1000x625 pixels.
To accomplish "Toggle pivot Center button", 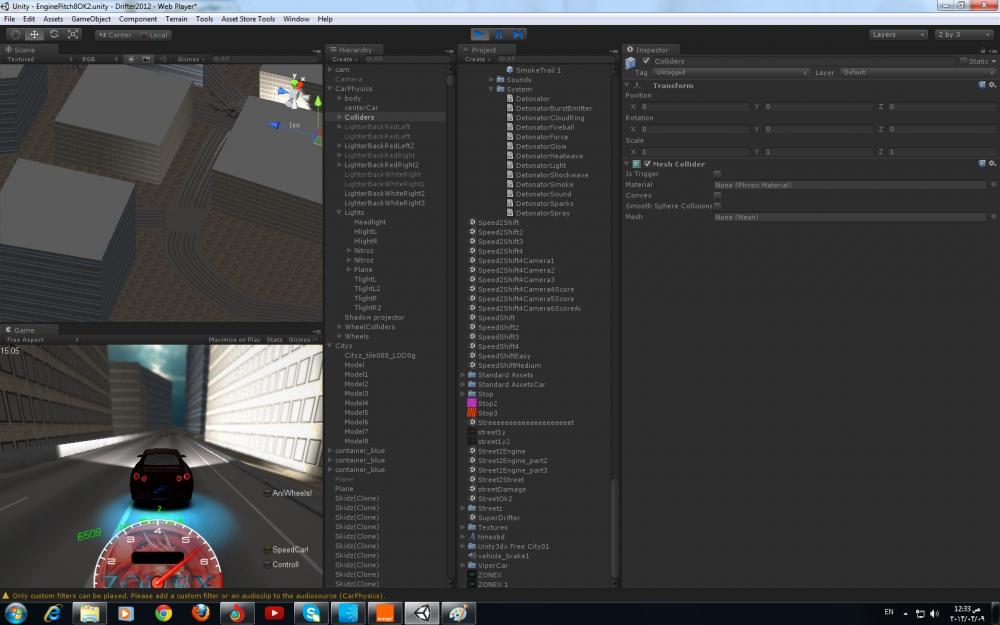I will 115,35.
